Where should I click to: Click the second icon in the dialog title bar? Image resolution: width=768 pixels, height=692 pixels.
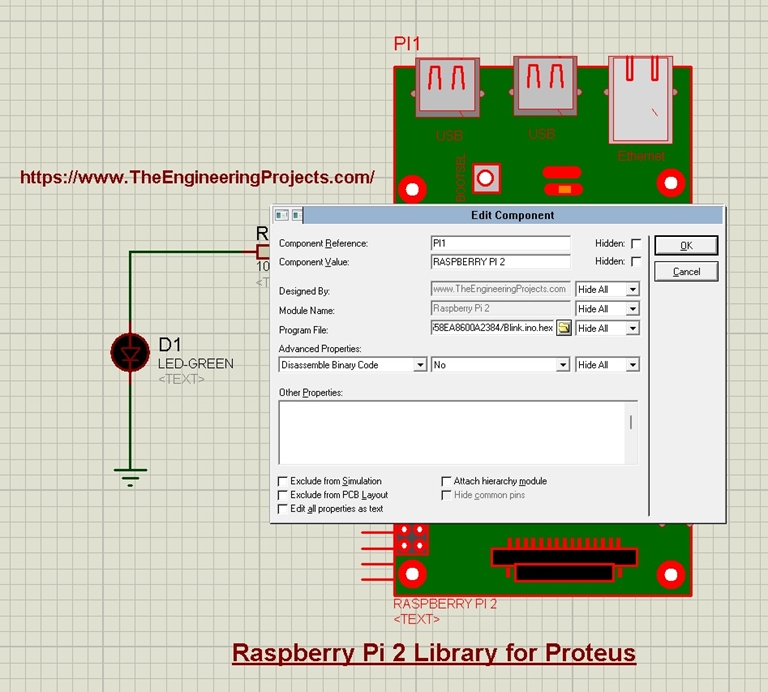pos(297,215)
